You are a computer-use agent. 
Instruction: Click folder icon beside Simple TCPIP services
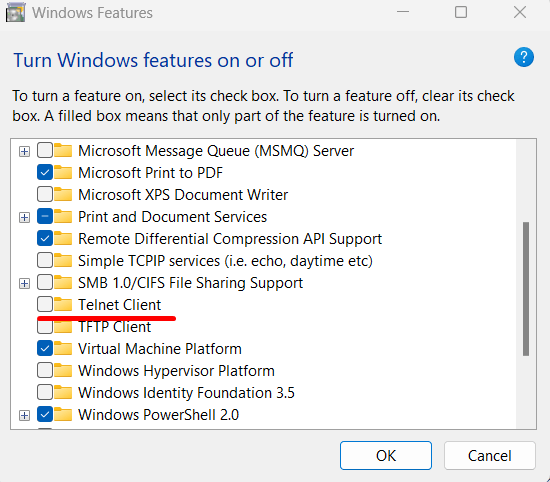(x=63, y=260)
